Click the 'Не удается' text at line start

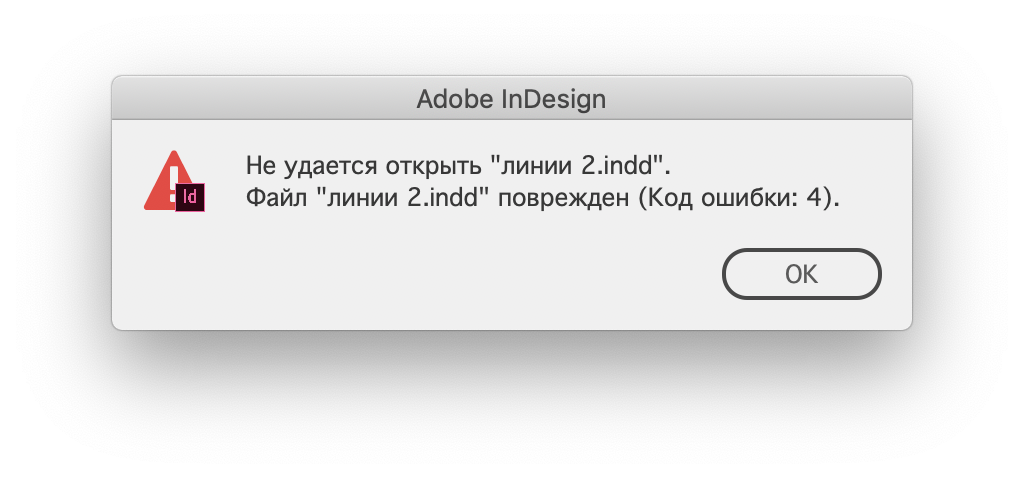pos(312,166)
